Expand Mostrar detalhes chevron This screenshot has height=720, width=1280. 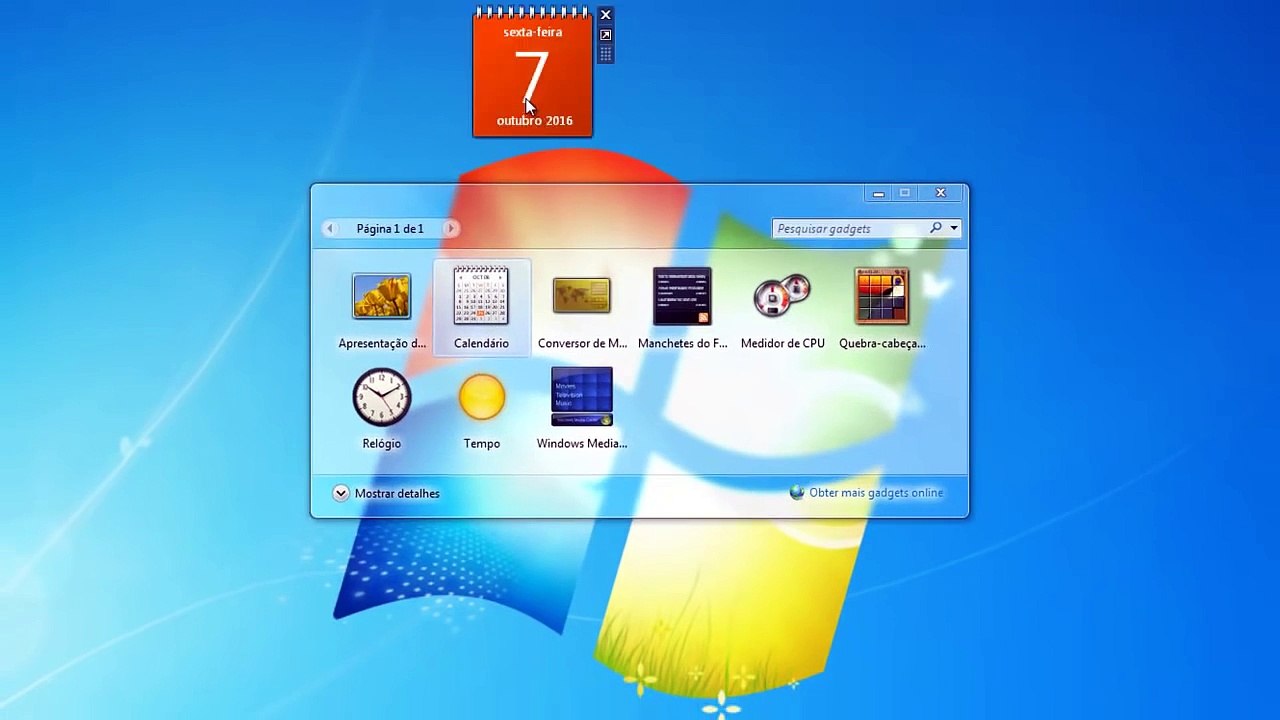[x=341, y=493]
